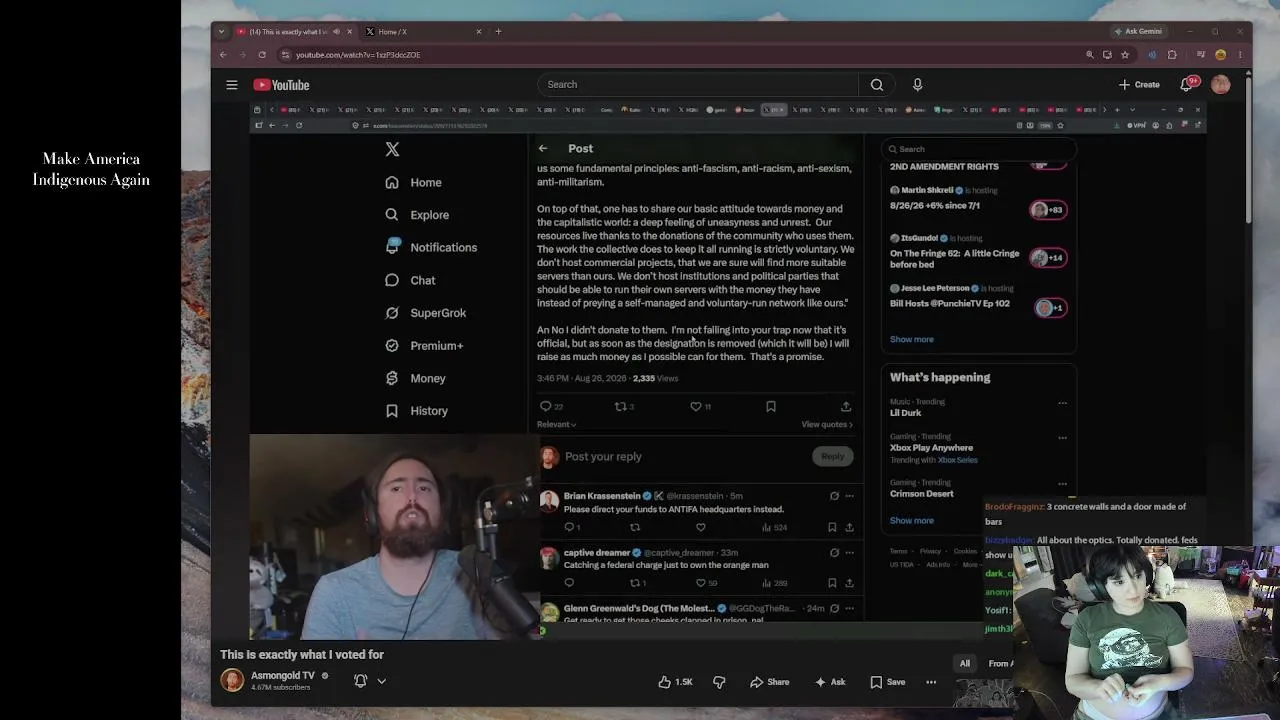Viewport: 1280px width, 720px height.
Task: Click the Ask button under the video
Action: (x=830, y=682)
